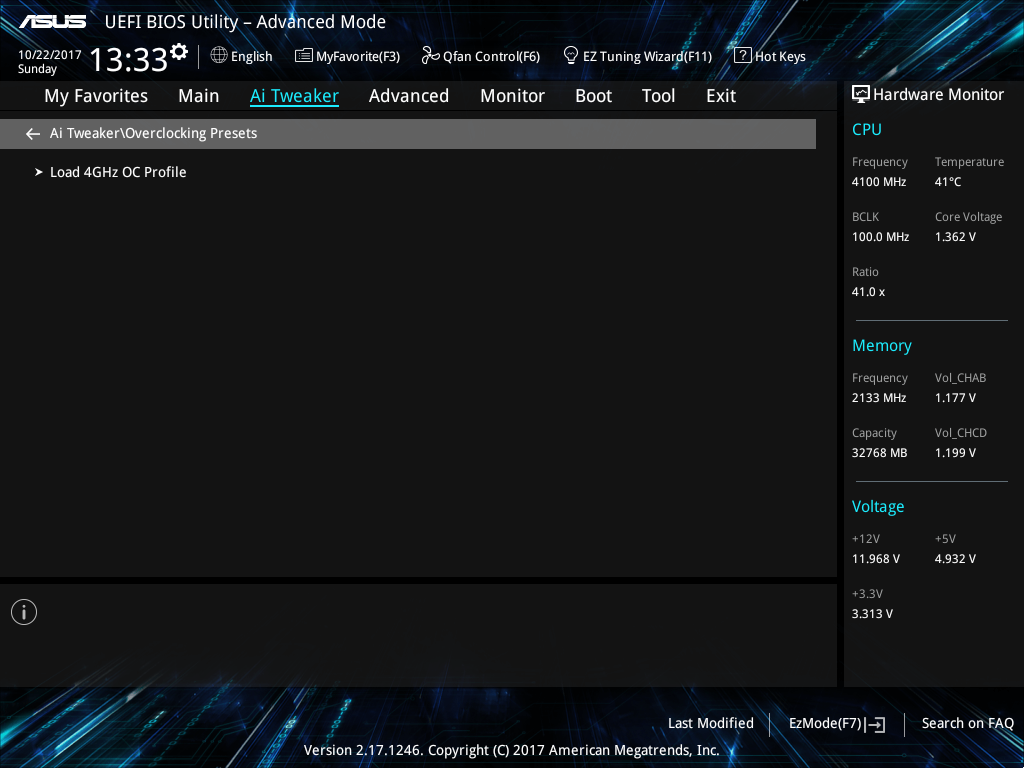Click the Ratio value 41.0 x

[x=869, y=292]
